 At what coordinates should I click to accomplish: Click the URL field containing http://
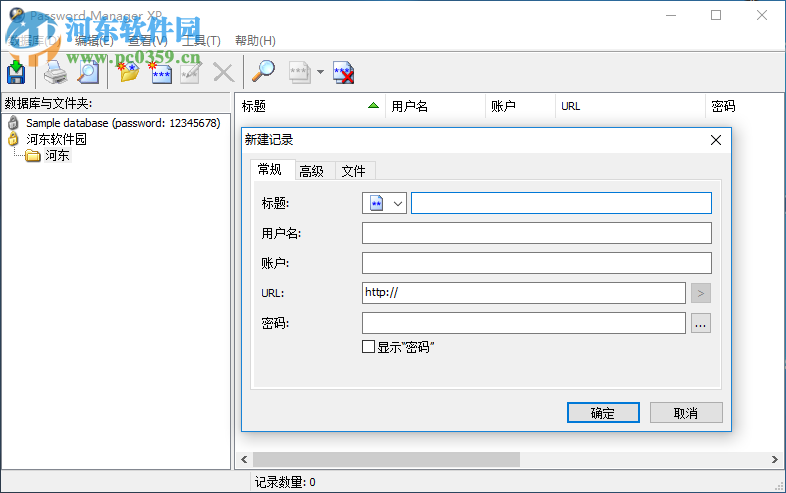524,293
